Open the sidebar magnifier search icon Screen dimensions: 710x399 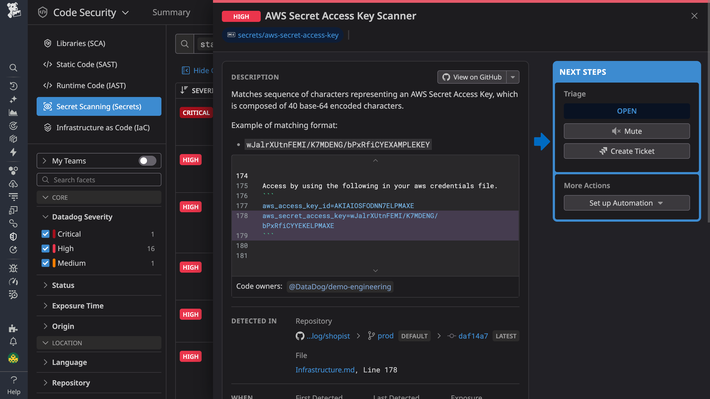coord(13,68)
